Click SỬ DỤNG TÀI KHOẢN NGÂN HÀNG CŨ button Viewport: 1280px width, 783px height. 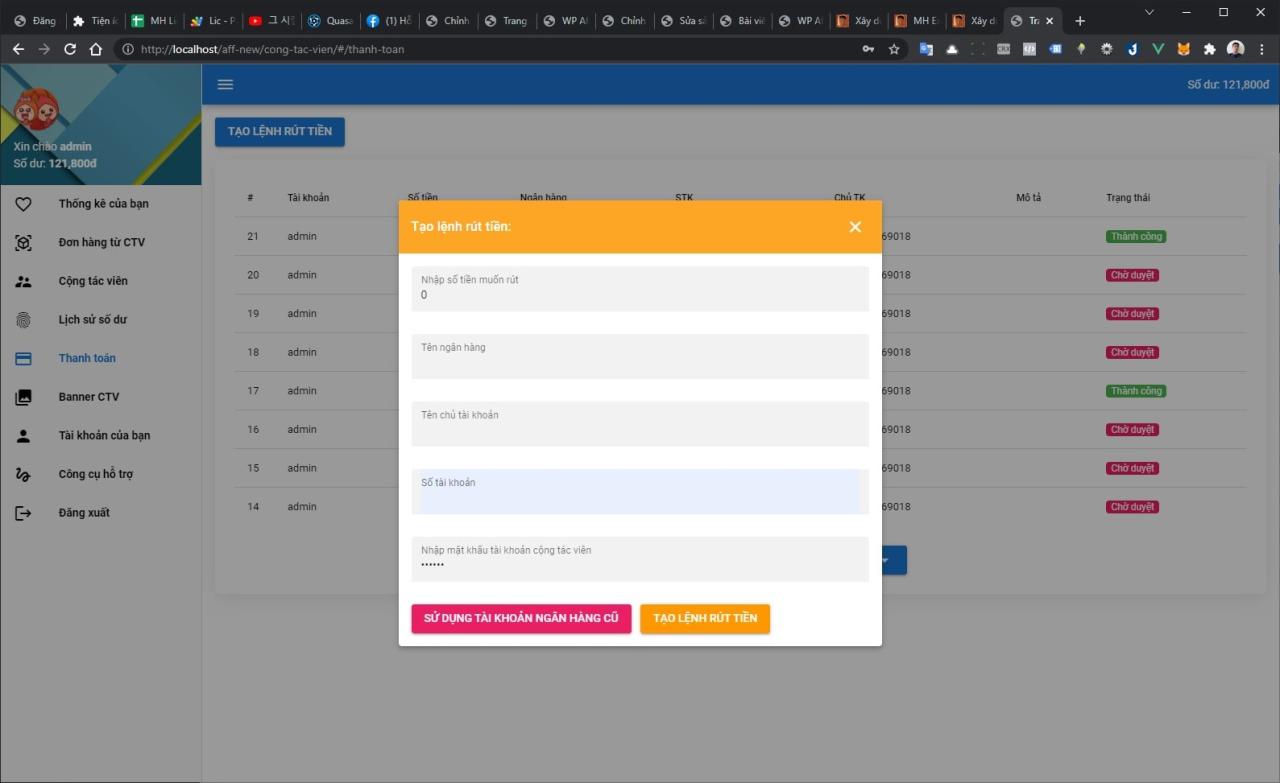pyautogui.click(x=521, y=618)
